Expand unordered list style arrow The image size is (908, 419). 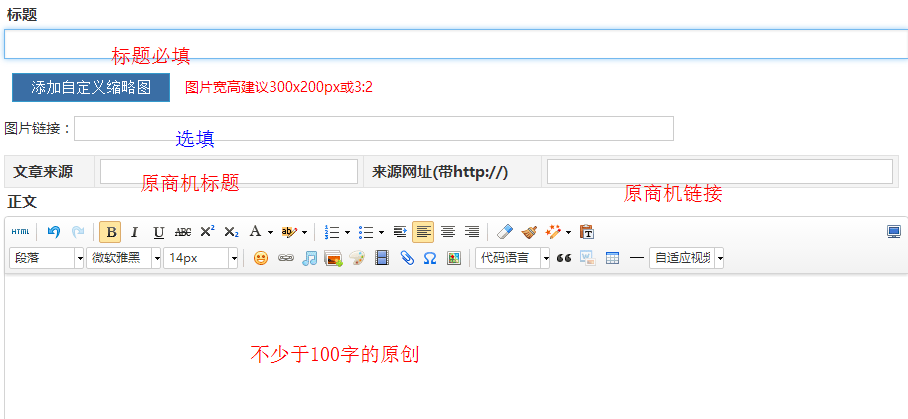pos(382,233)
